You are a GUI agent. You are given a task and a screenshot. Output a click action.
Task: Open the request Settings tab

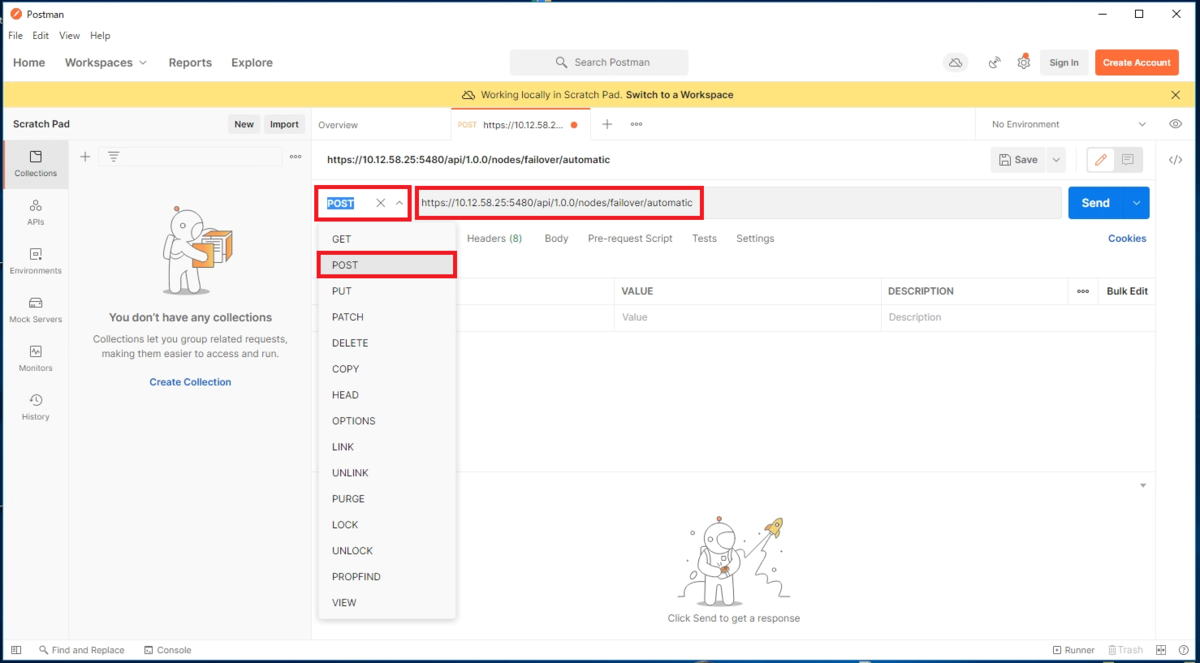coord(755,239)
